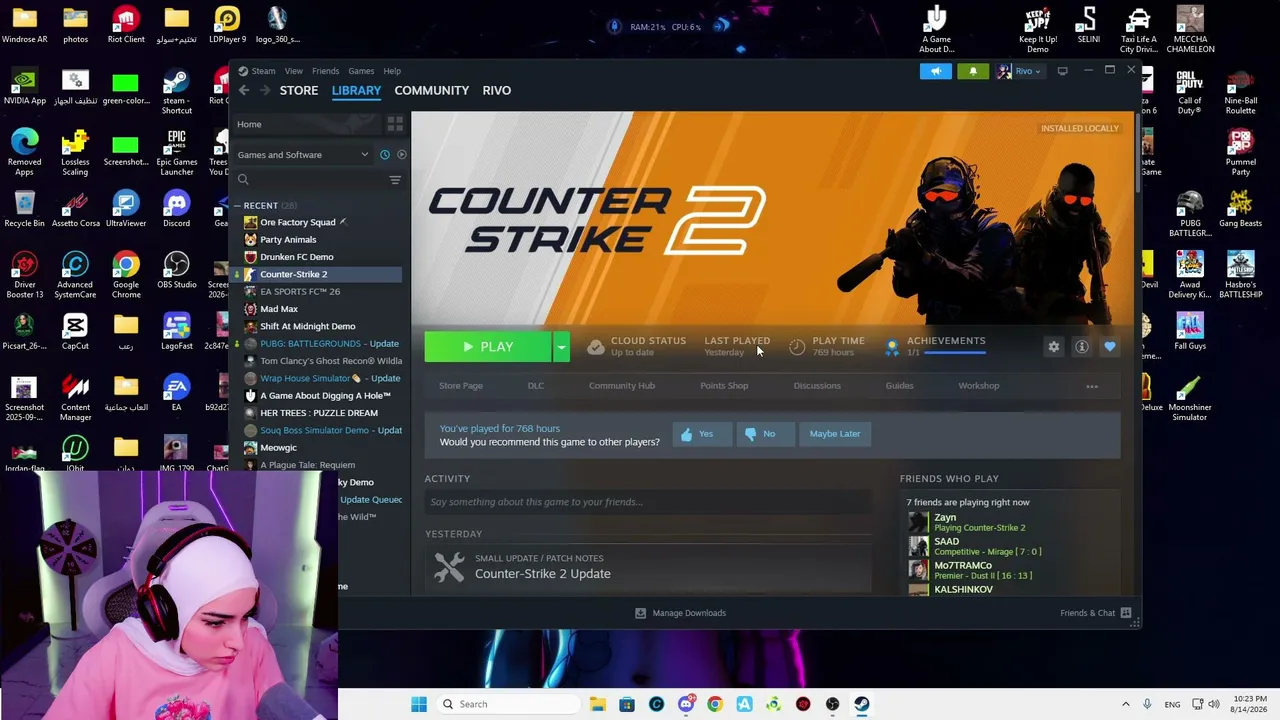This screenshot has width=1280, height=720.
Task: Go to the STORE tab
Action: [x=299, y=90]
